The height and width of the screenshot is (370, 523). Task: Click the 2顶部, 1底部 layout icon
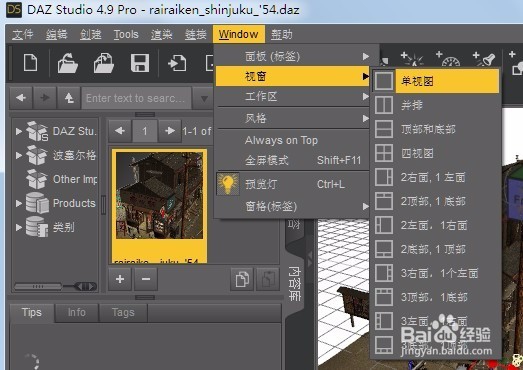384,201
